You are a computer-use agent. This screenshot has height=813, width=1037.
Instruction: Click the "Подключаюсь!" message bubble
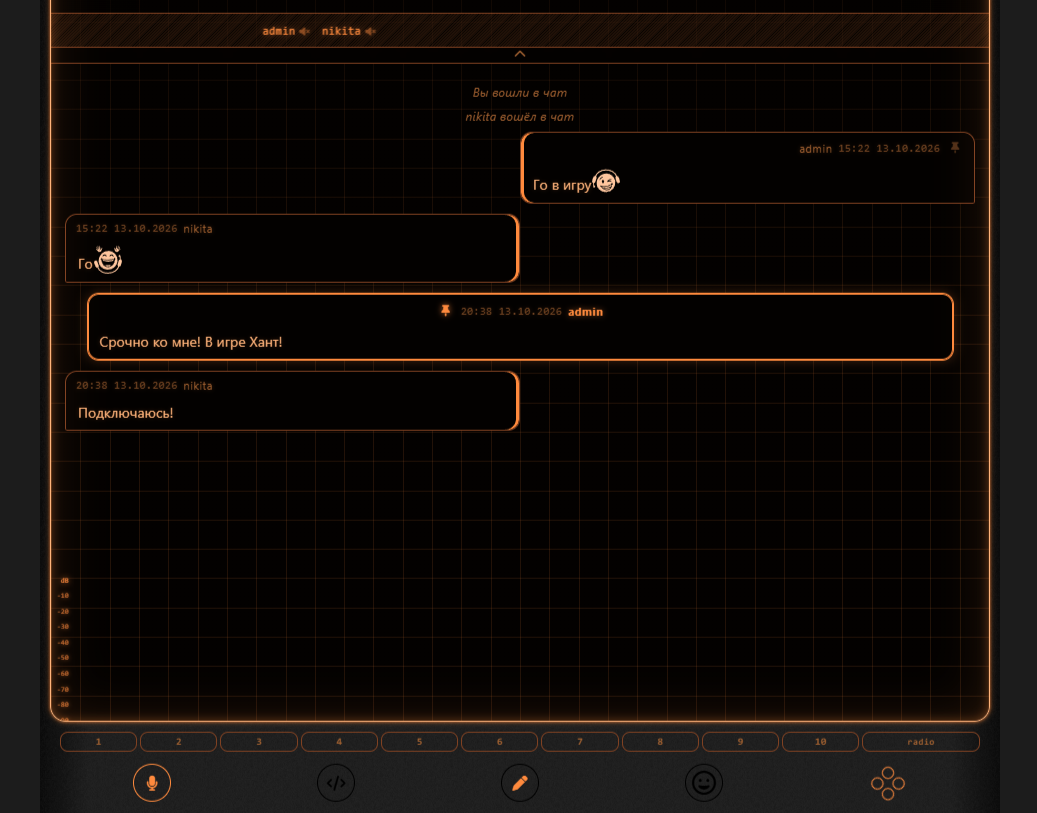point(292,401)
